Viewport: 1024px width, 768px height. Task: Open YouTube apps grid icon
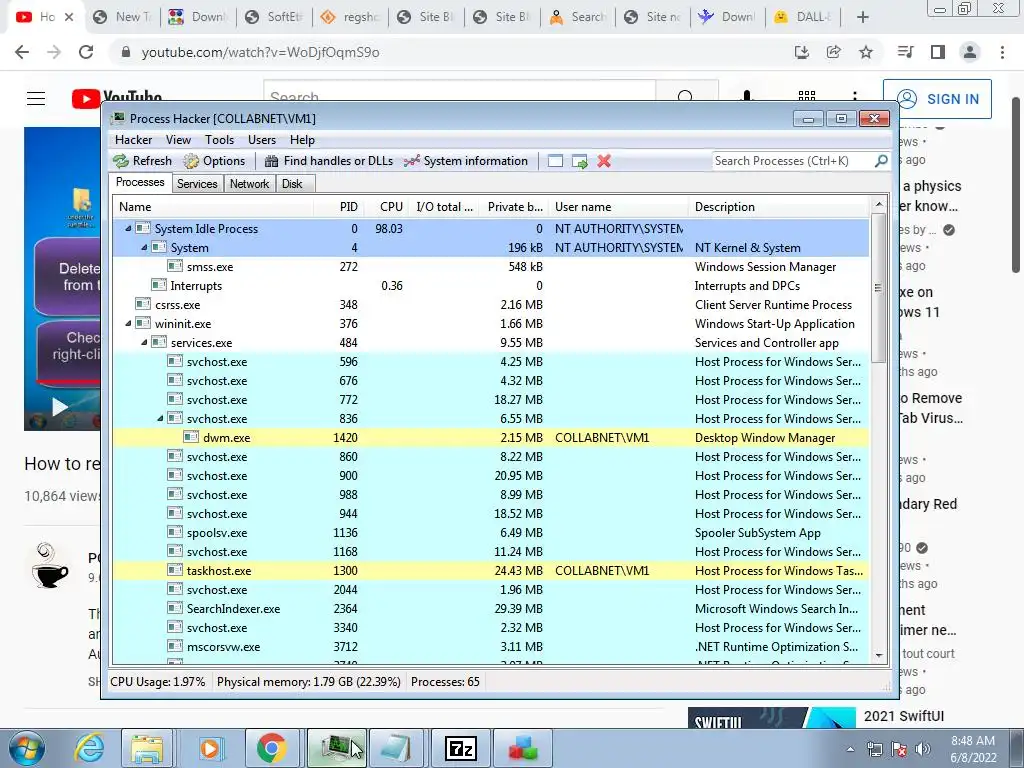(x=807, y=97)
